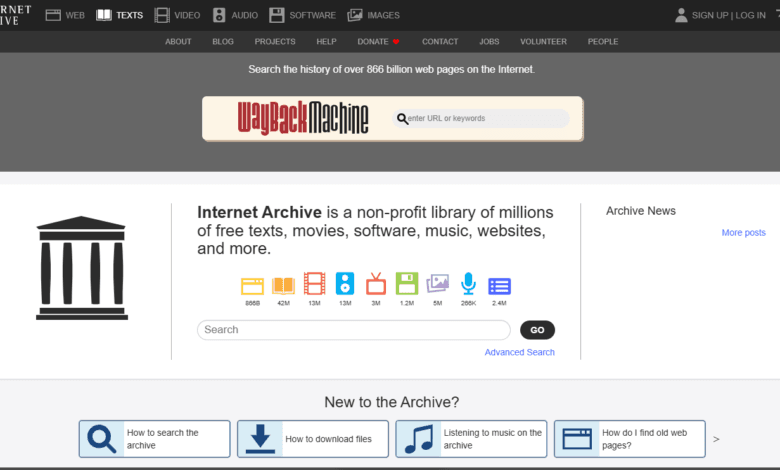This screenshot has width=780, height=470.
Task: Click the user avatar icon near Sign Up
Action: 681,15
